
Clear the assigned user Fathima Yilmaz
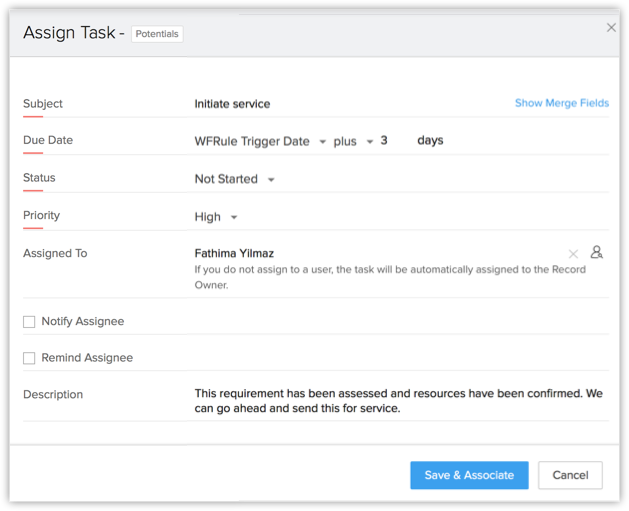[573, 254]
